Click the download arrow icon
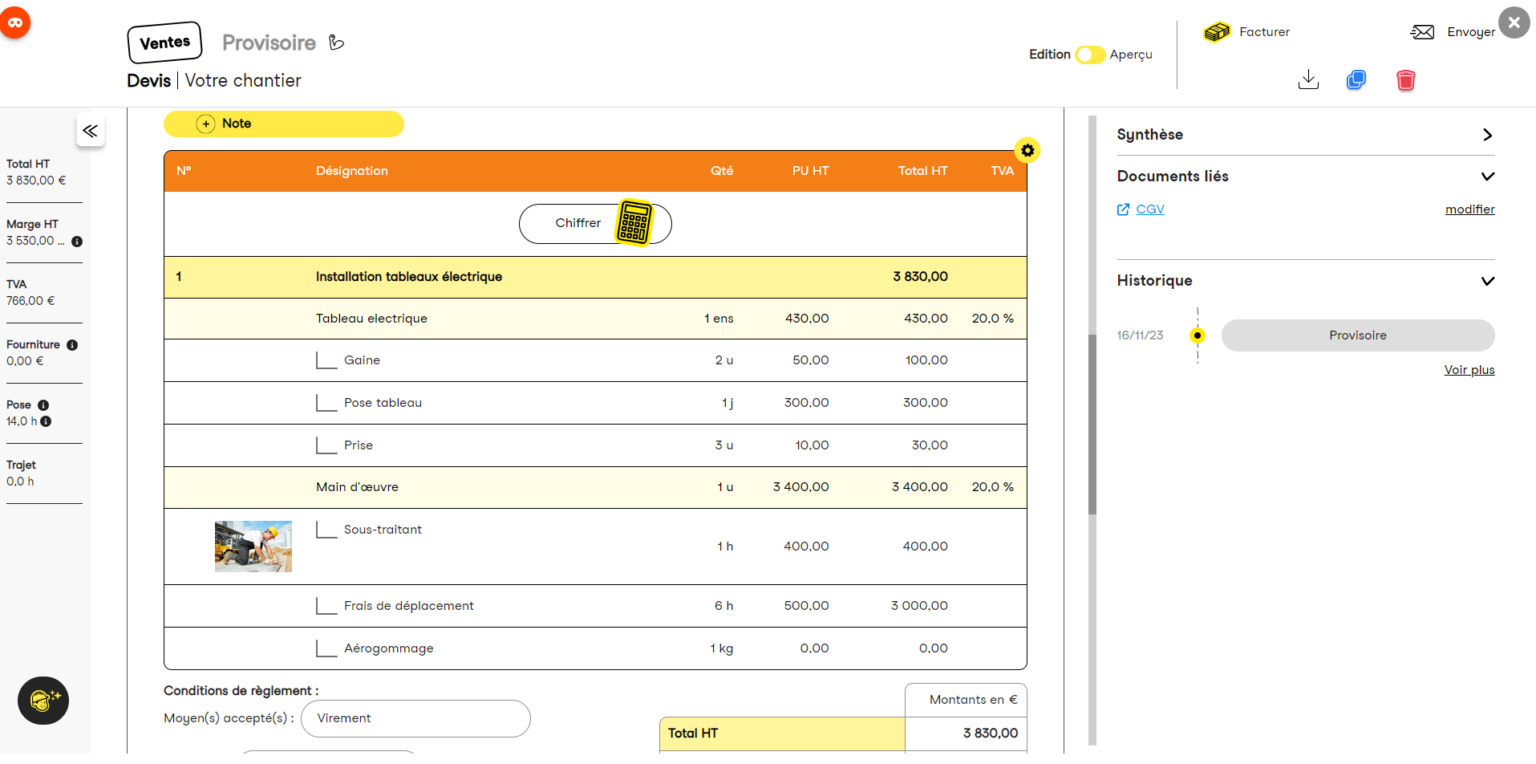 pyautogui.click(x=1308, y=80)
